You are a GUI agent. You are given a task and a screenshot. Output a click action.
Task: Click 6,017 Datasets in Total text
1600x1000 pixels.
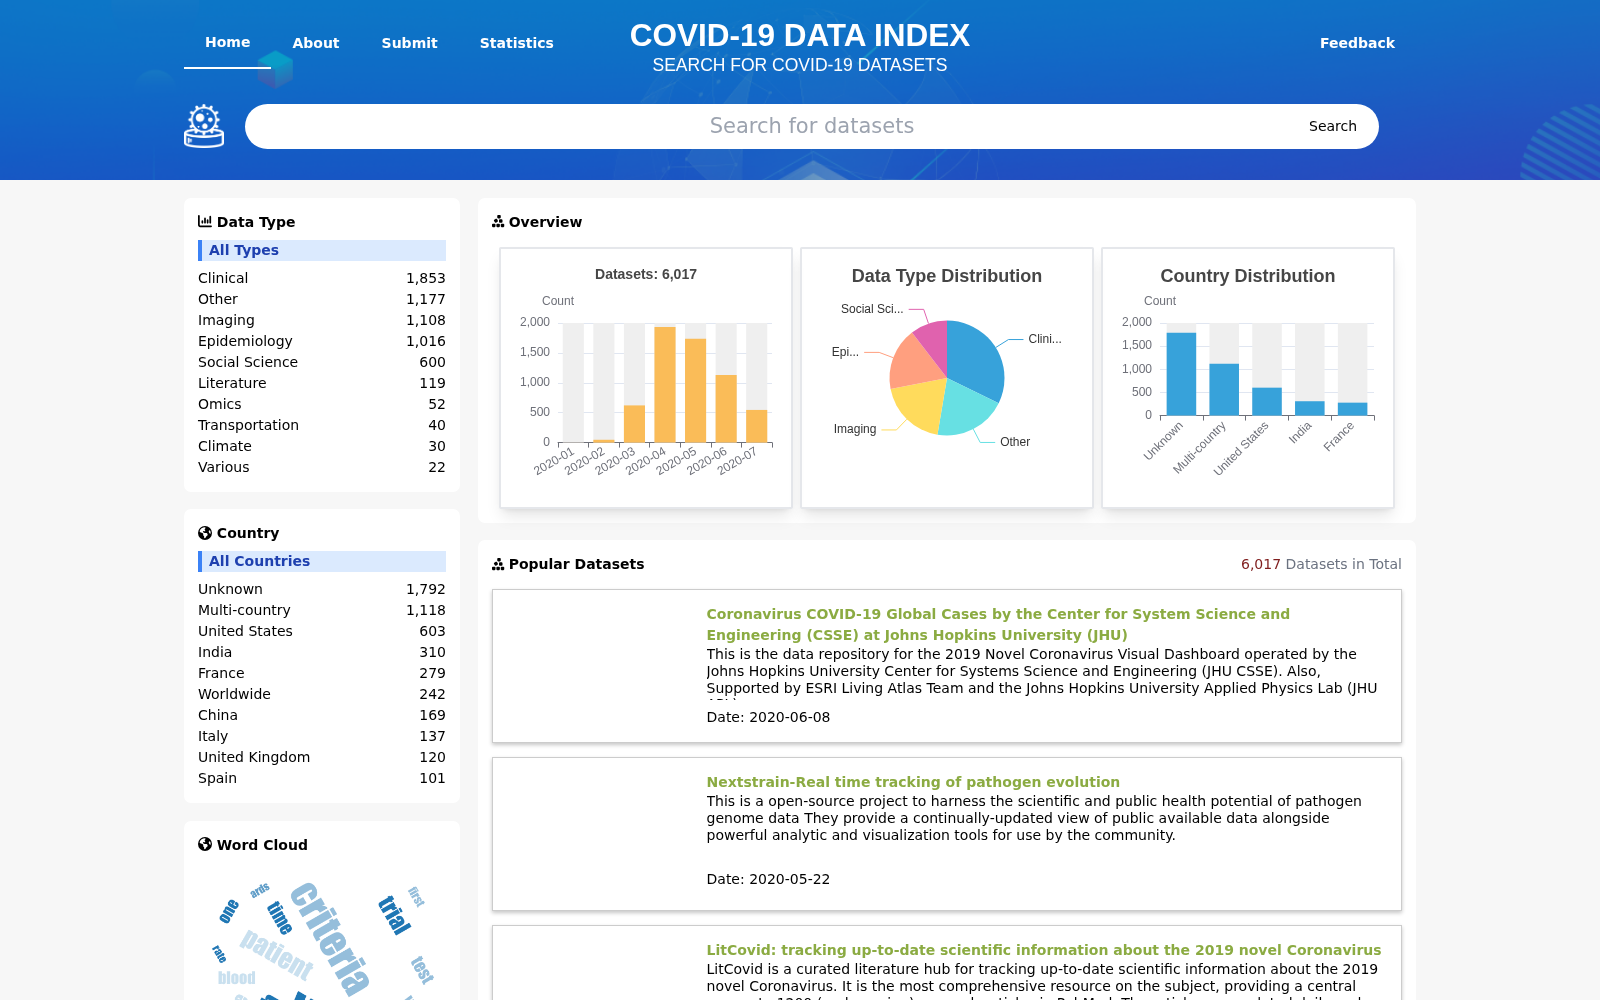pyautogui.click(x=1321, y=564)
